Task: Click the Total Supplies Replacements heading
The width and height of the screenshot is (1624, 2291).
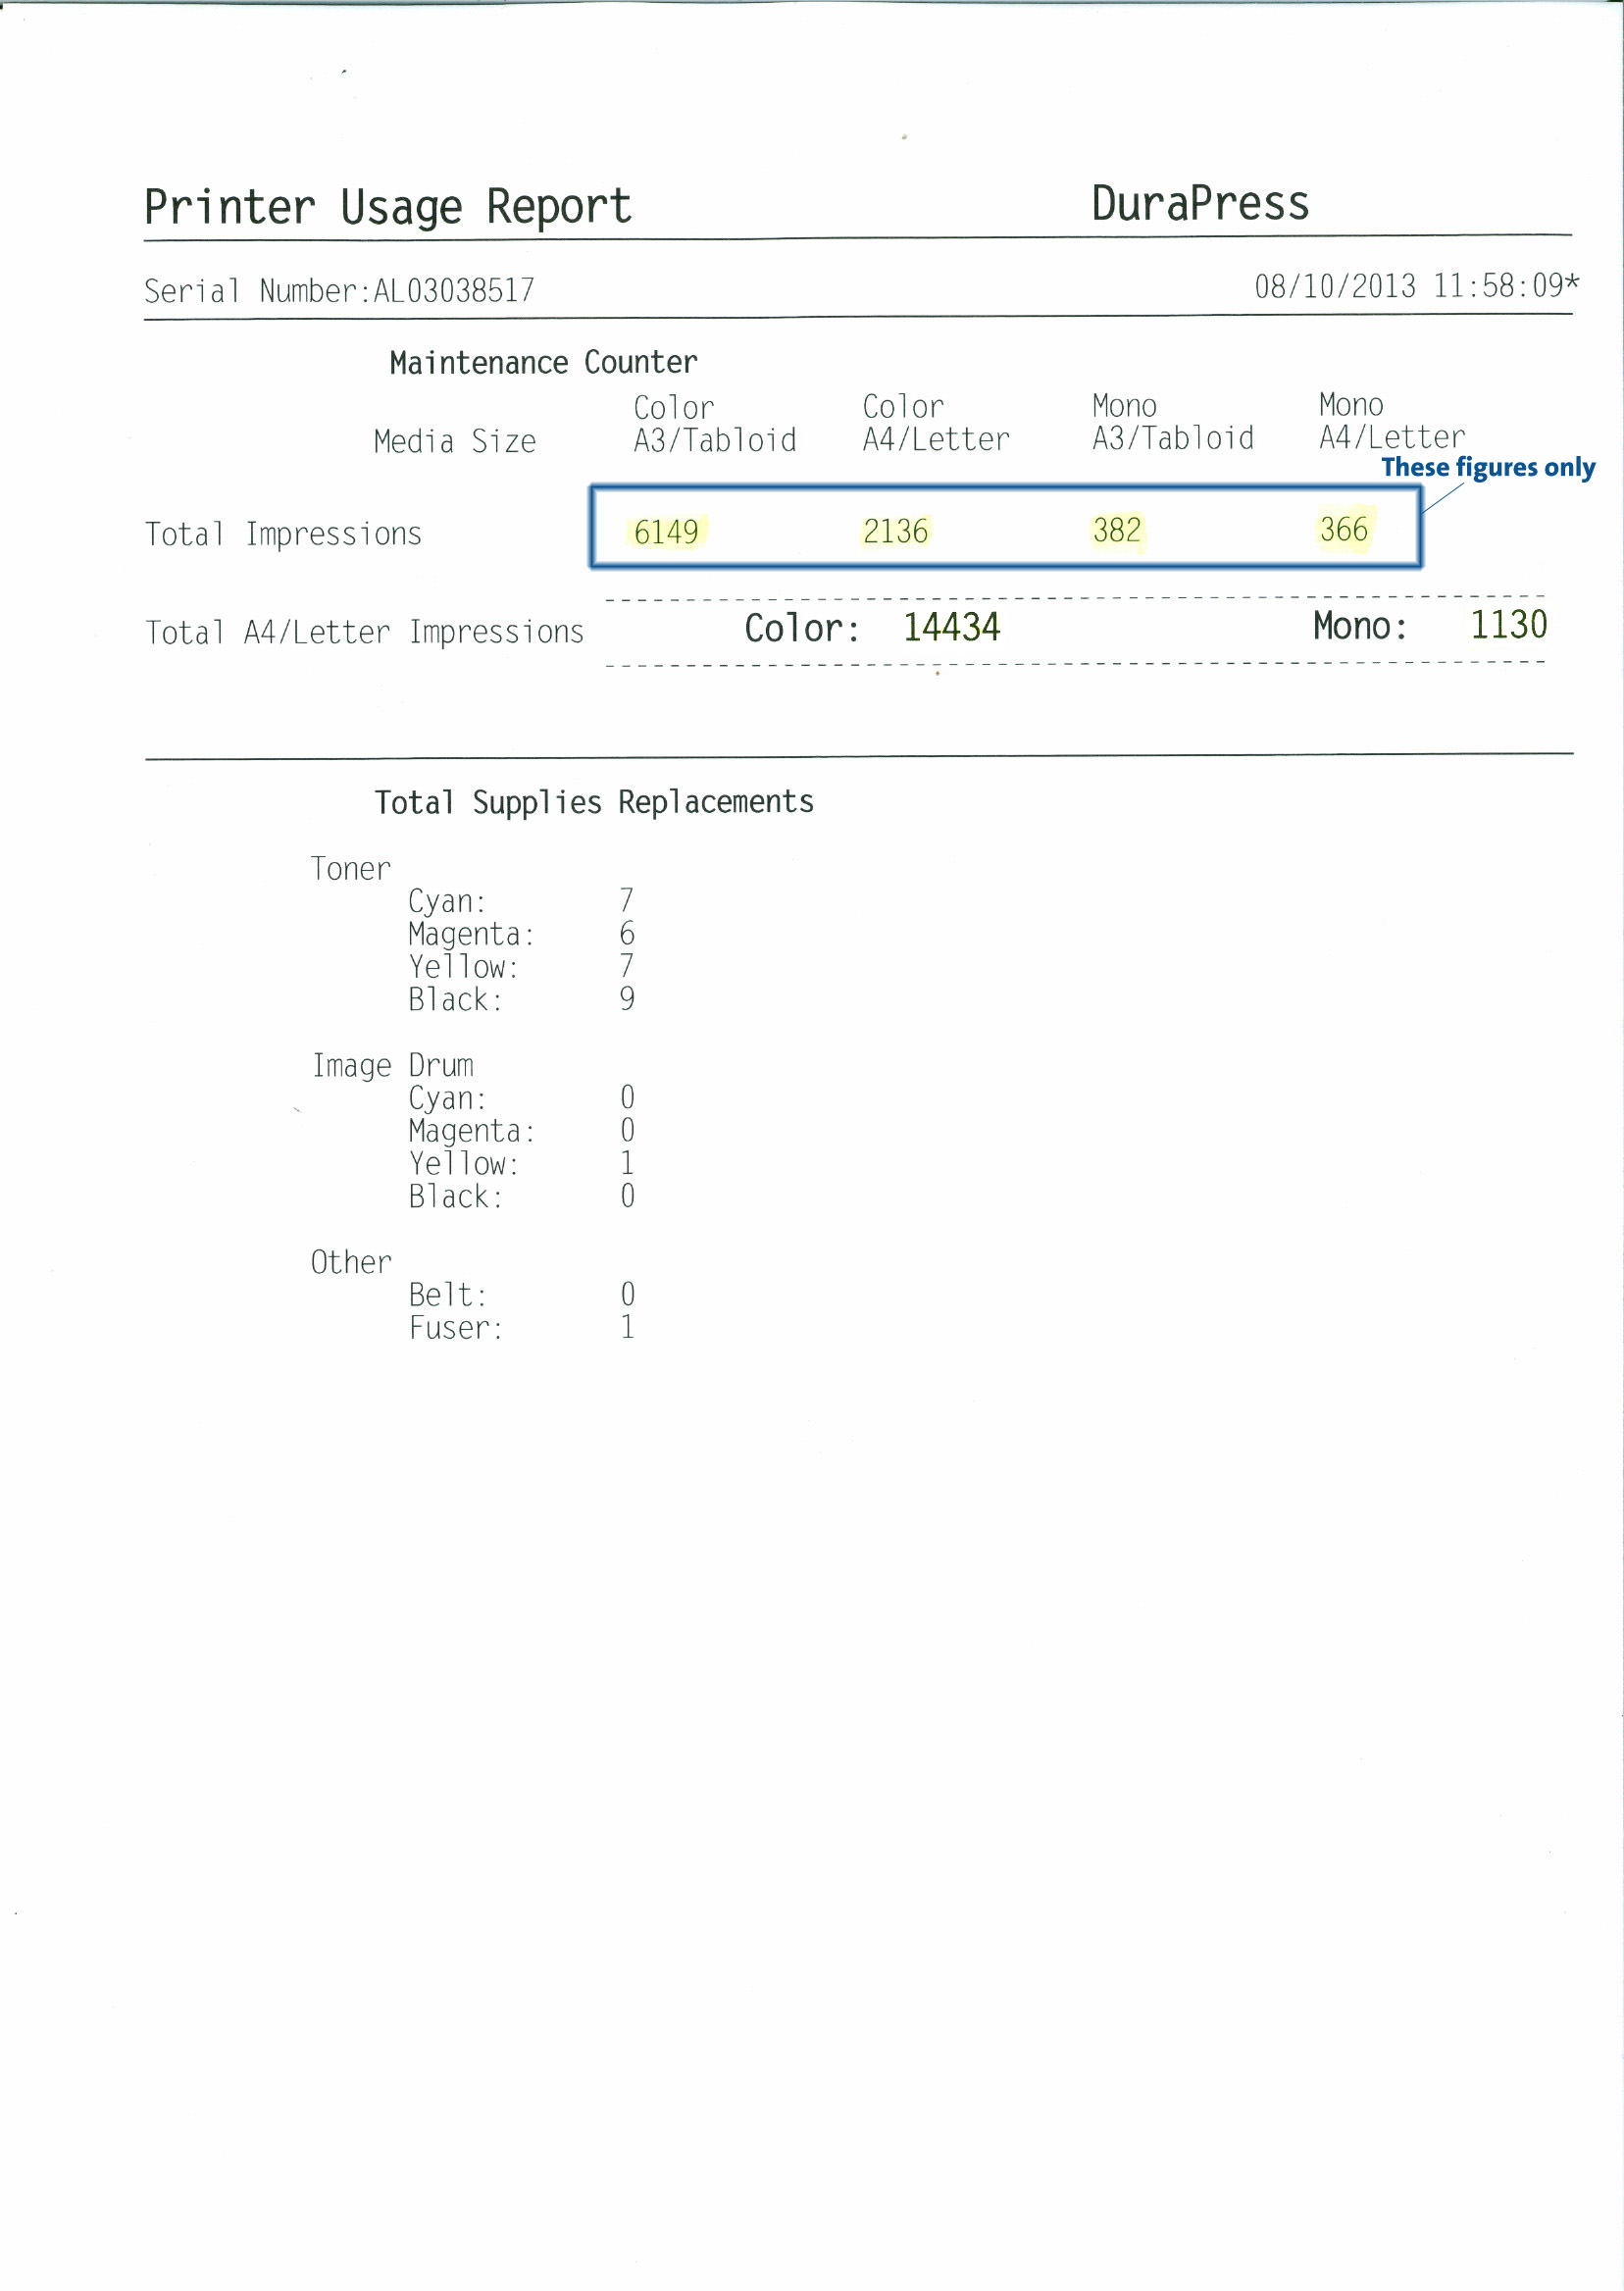Action: (x=594, y=802)
